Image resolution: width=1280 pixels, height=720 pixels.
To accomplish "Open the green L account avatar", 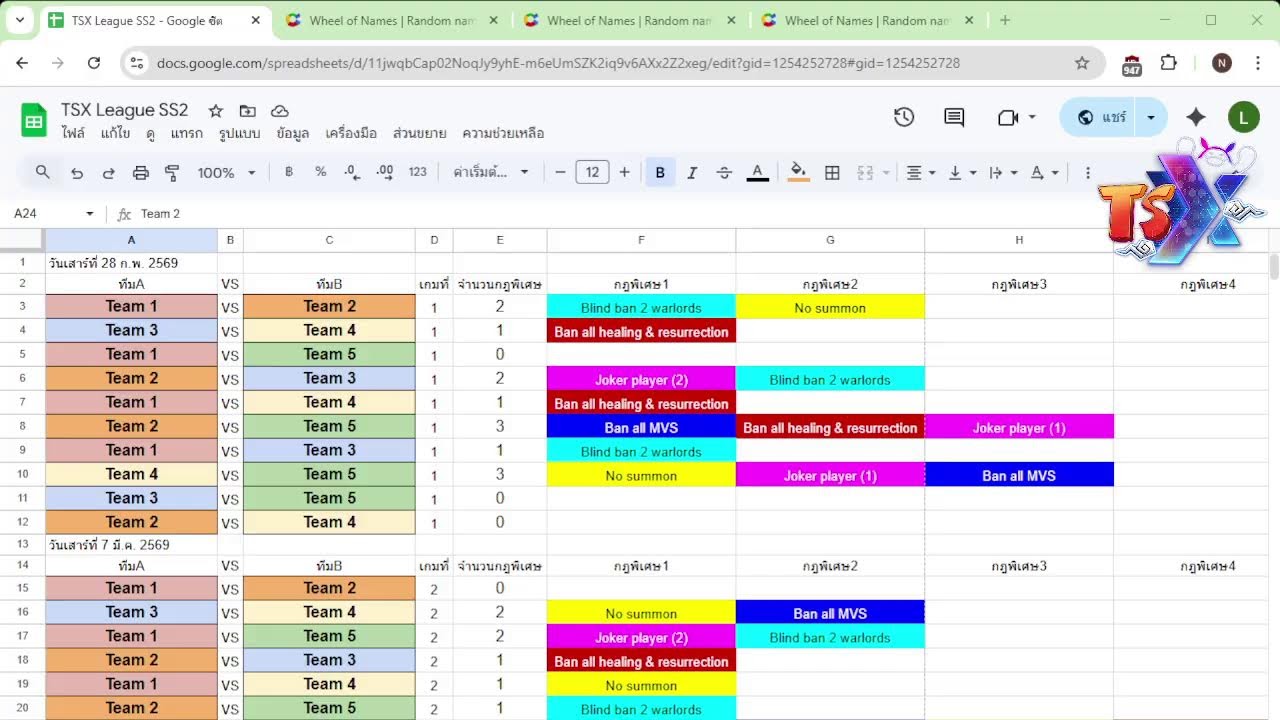I will tap(1243, 117).
